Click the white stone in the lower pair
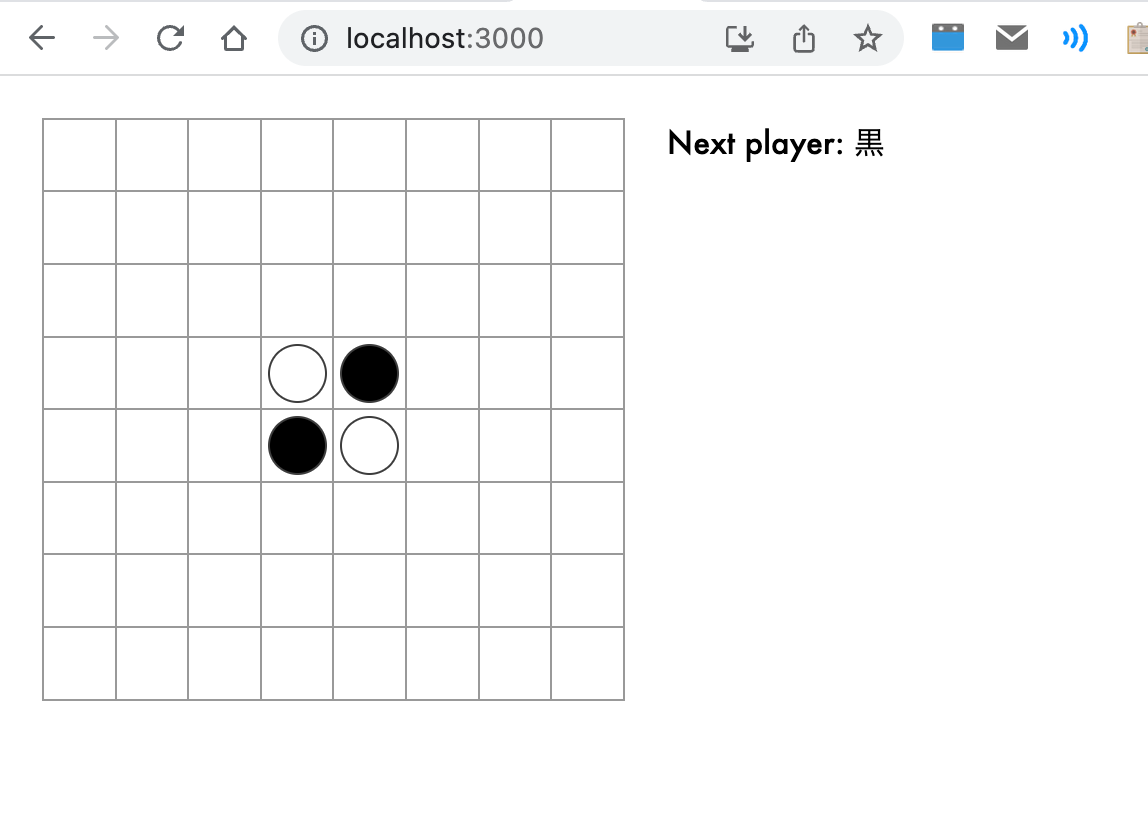The height and width of the screenshot is (814, 1148). [x=369, y=445]
